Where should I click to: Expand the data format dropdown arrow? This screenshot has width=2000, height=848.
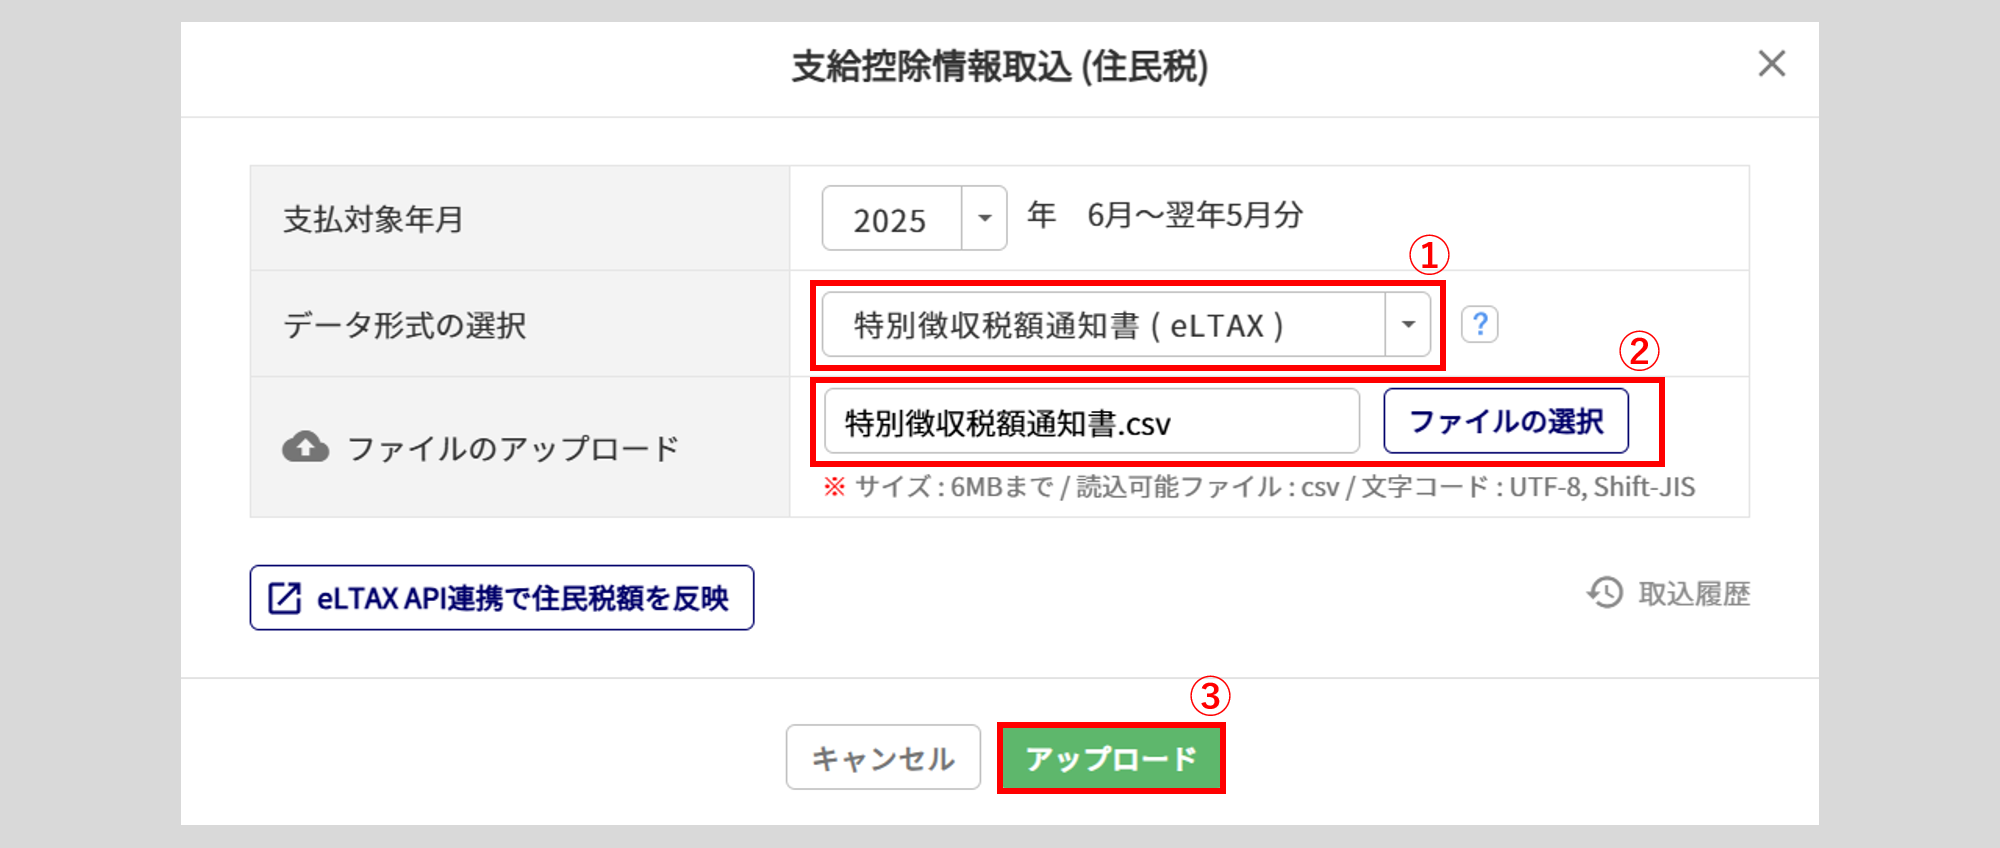[1408, 325]
